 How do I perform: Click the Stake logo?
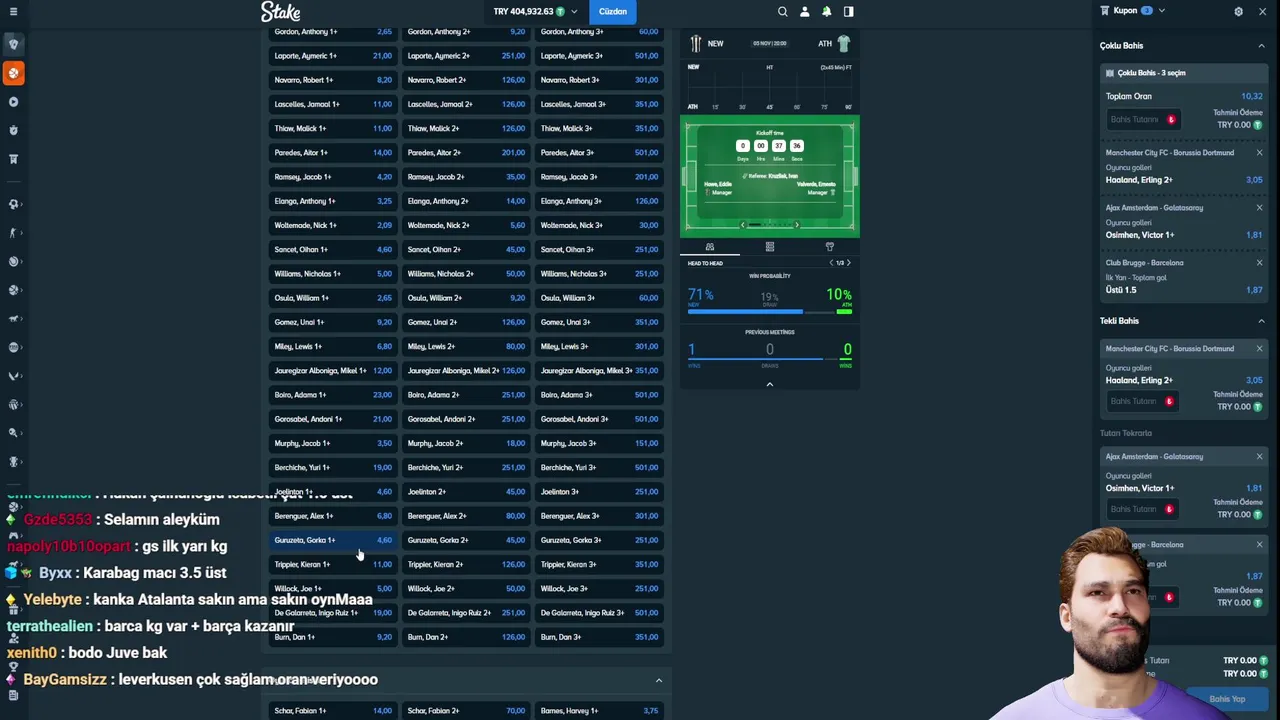(x=280, y=11)
